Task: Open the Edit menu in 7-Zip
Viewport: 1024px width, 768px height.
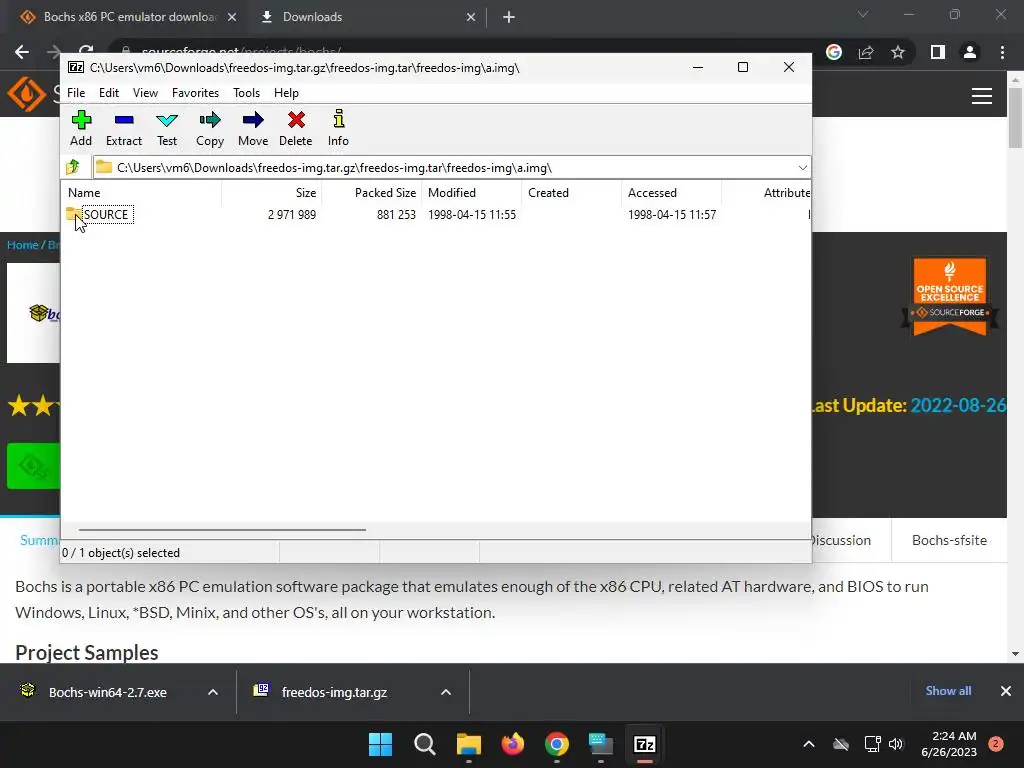Action: [x=108, y=93]
